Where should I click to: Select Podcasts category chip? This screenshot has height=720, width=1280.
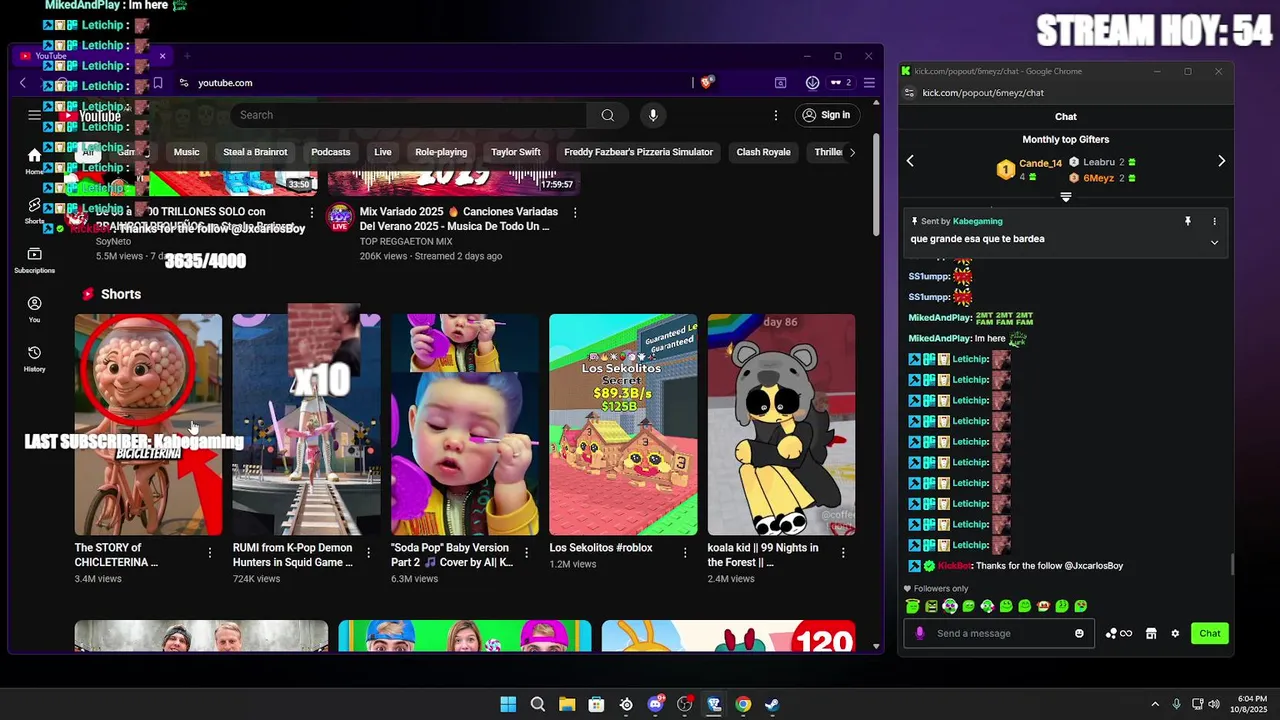(331, 152)
